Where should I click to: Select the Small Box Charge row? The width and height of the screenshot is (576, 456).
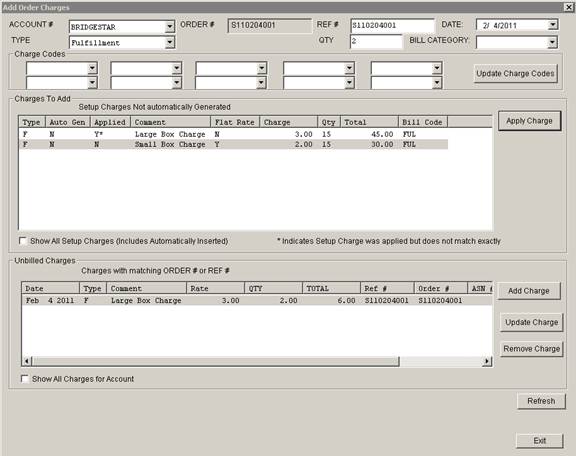pos(233,144)
